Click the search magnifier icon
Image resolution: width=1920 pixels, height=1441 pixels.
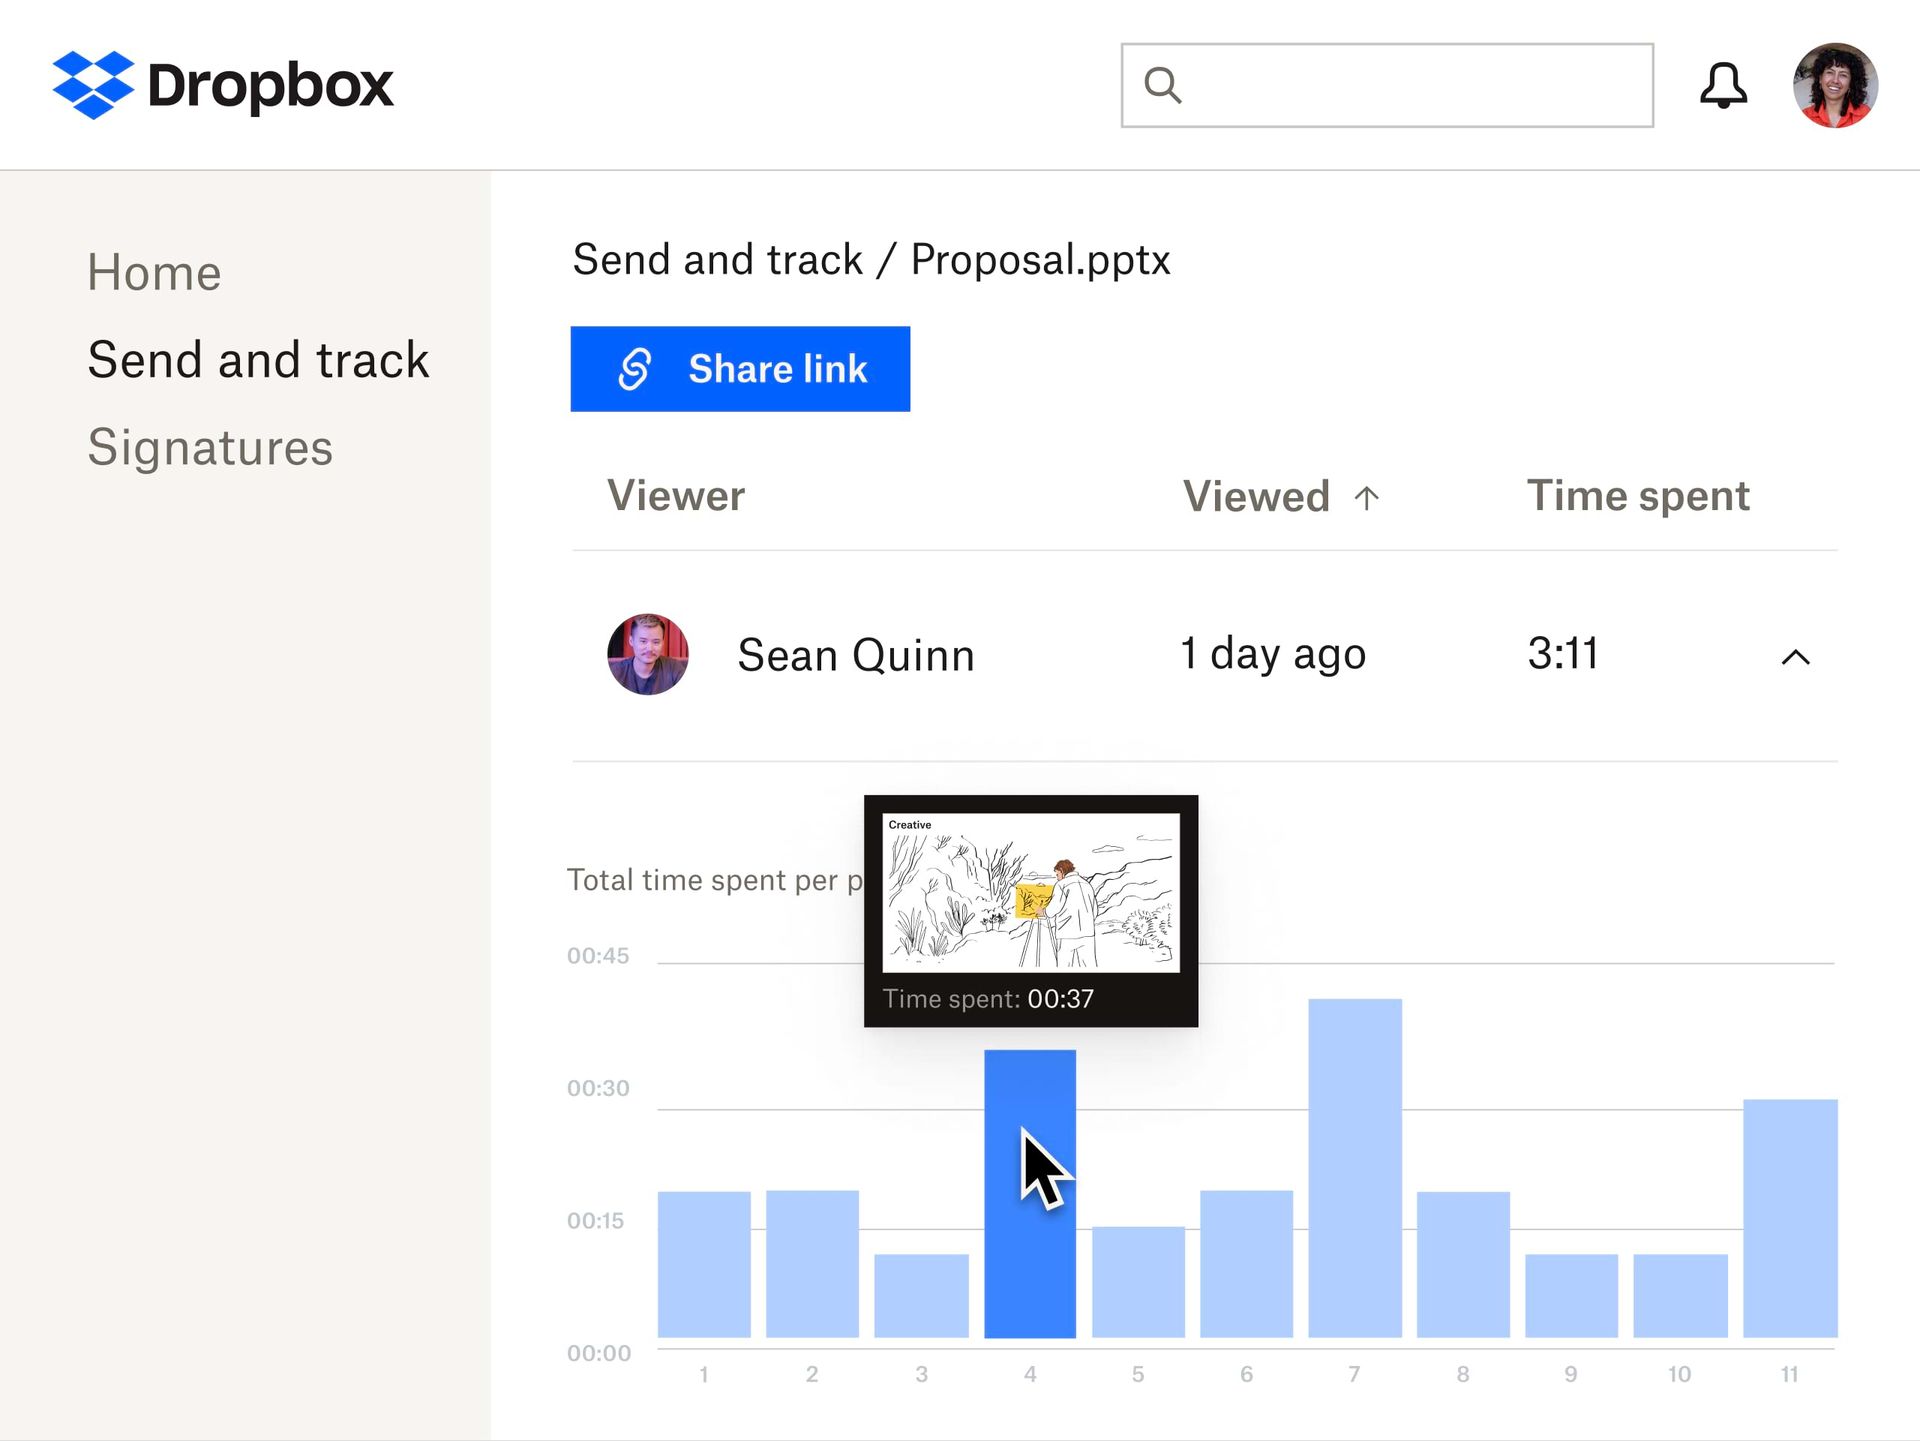coord(1163,86)
